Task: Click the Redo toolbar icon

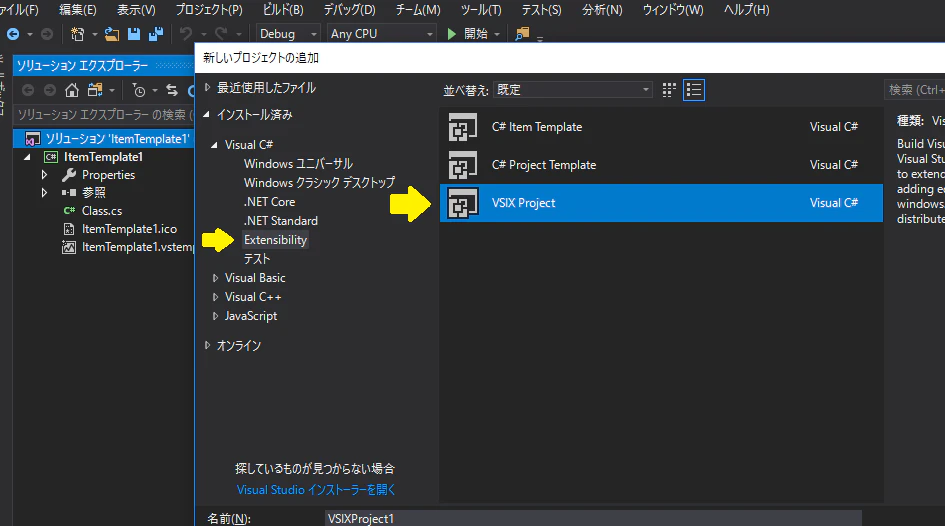Action: pyautogui.click(x=221, y=34)
